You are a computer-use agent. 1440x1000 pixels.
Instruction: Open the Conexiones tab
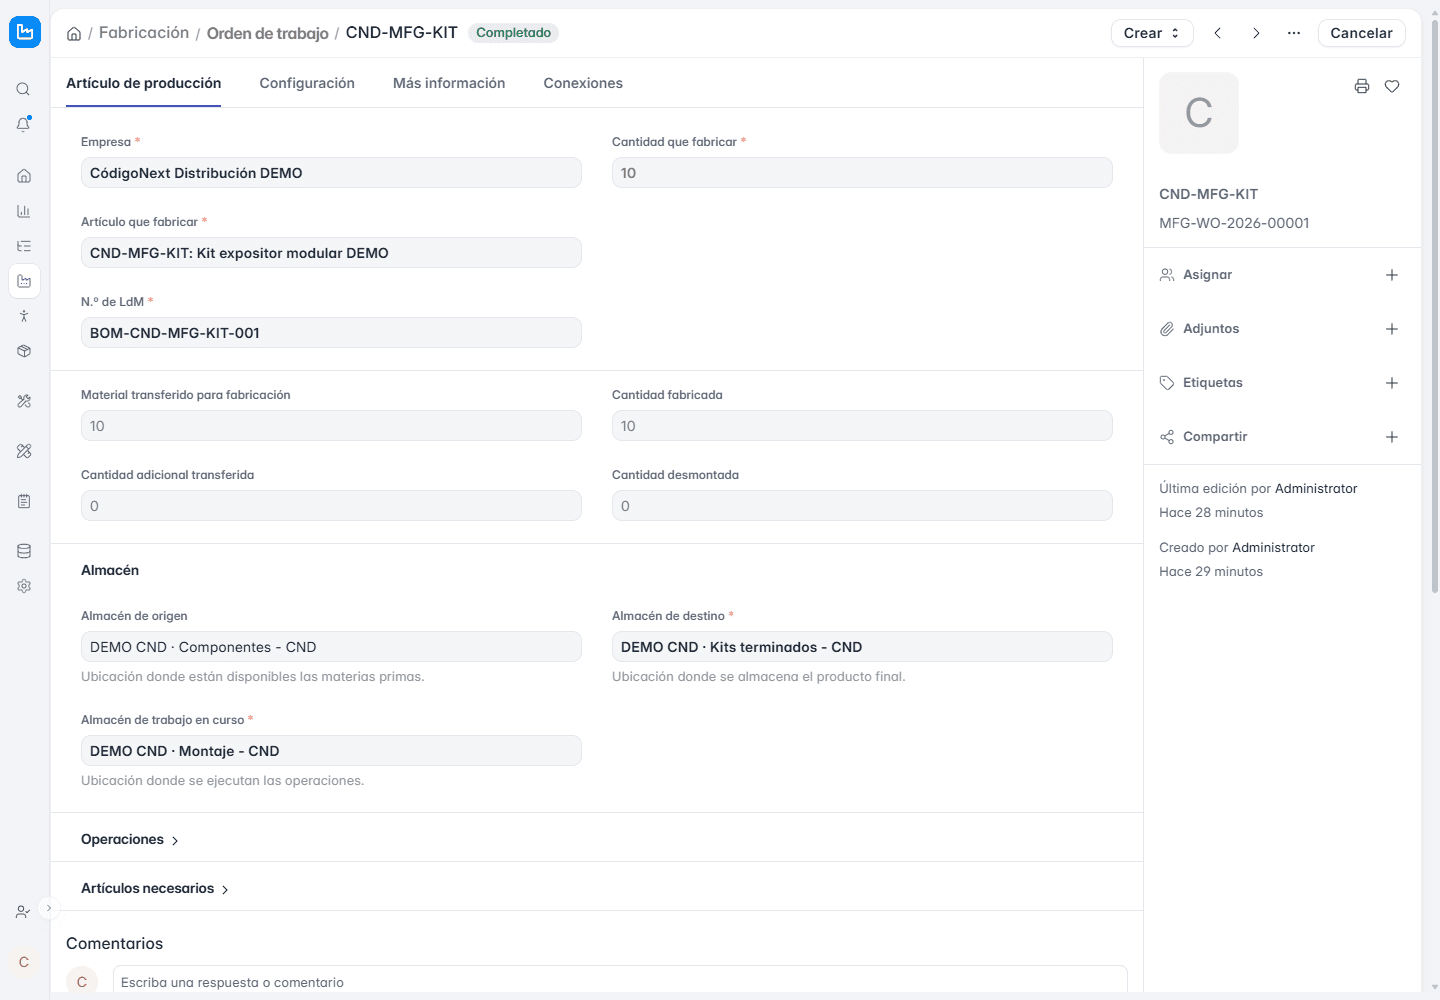point(583,83)
